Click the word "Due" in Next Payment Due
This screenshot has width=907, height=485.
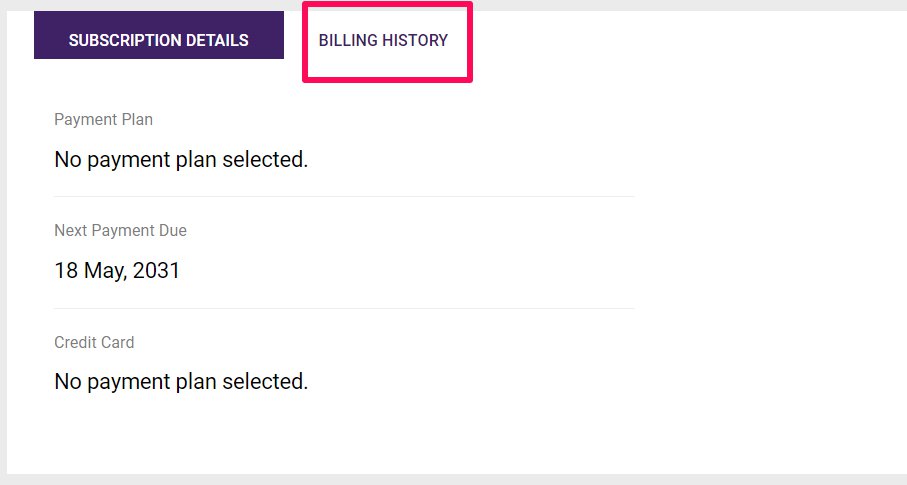point(171,231)
